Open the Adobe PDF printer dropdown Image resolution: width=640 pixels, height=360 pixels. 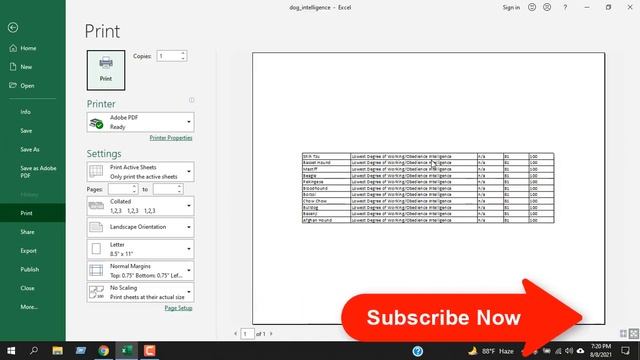point(140,122)
